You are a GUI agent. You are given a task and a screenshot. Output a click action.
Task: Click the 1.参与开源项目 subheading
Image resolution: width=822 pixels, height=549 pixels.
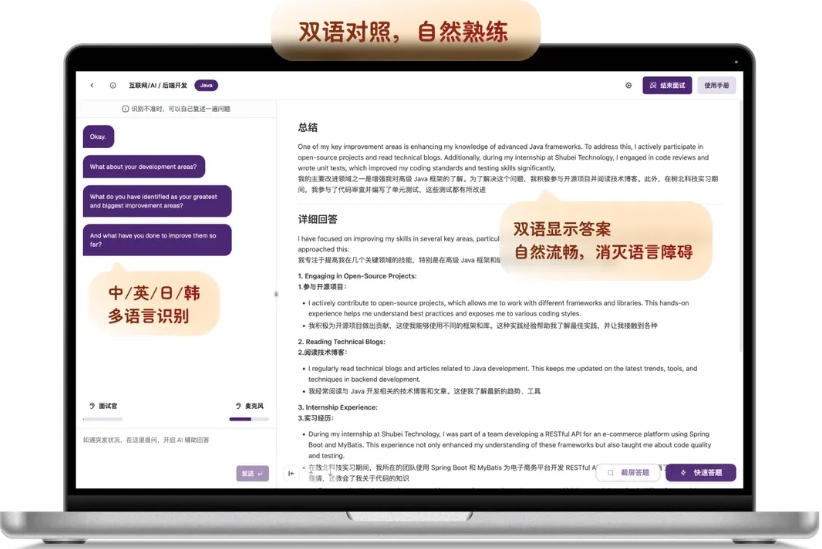coord(322,287)
